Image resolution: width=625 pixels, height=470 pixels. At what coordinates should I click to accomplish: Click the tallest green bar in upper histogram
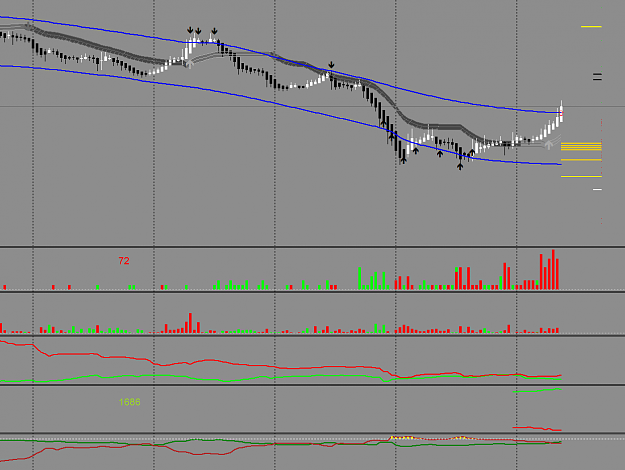coord(360,278)
